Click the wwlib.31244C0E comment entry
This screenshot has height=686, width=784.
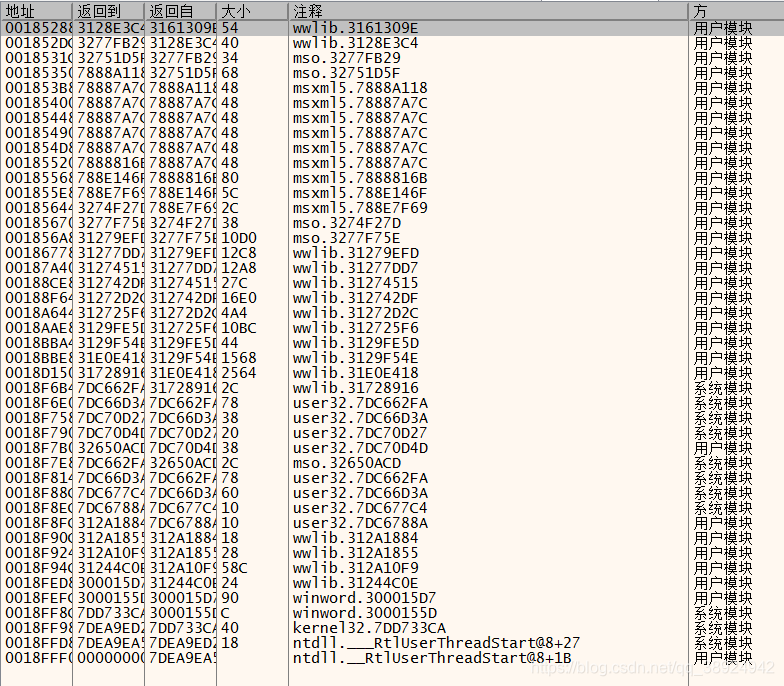[x=355, y=583]
